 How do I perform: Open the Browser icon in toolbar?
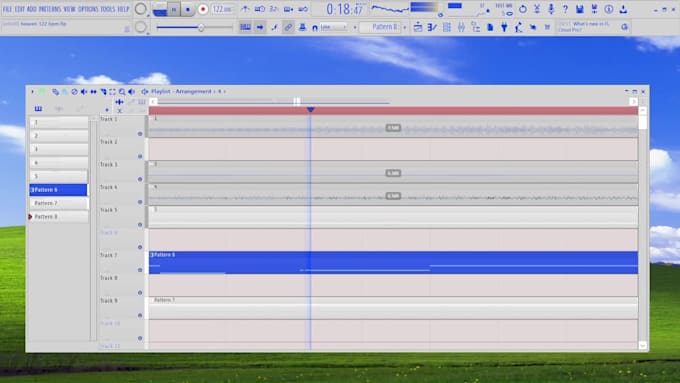click(x=475, y=27)
